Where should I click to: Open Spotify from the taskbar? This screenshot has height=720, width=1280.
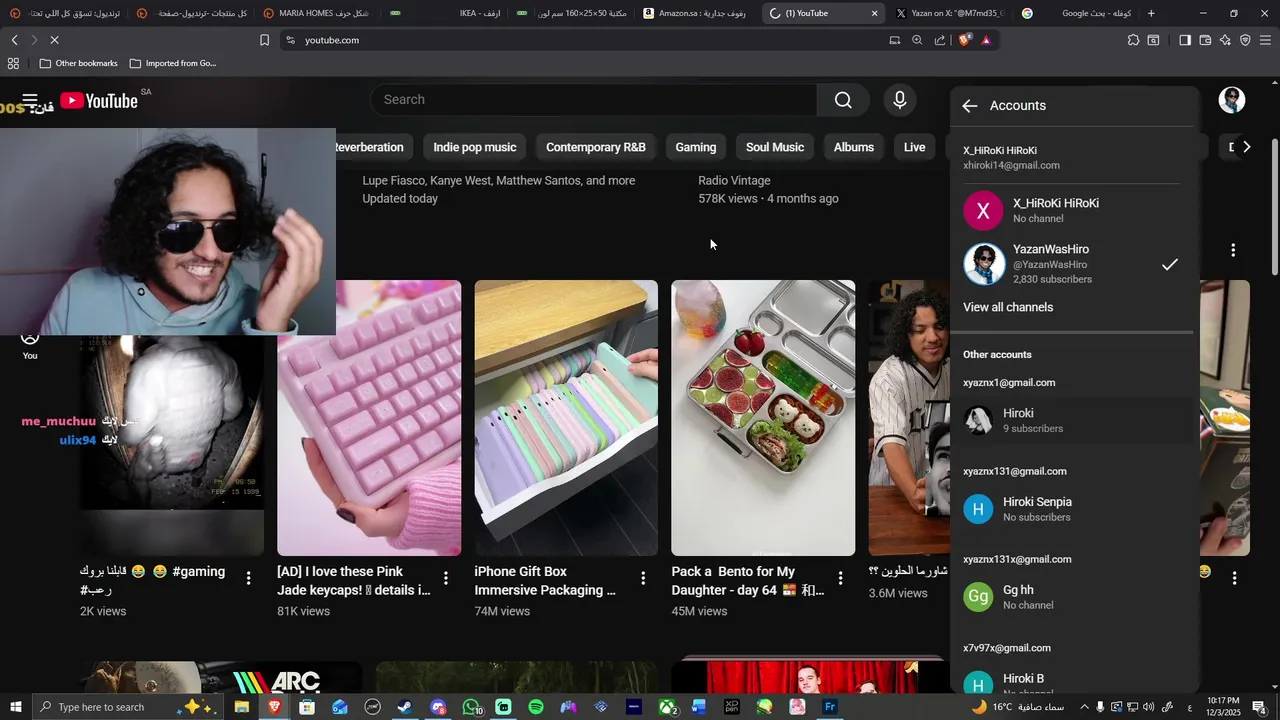pyautogui.click(x=536, y=707)
